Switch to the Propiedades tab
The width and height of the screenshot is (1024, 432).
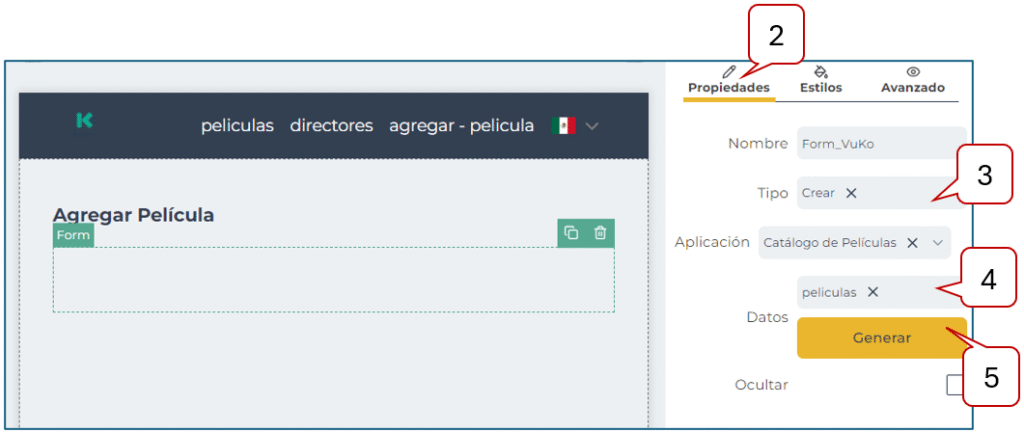(x=729, y=80)
